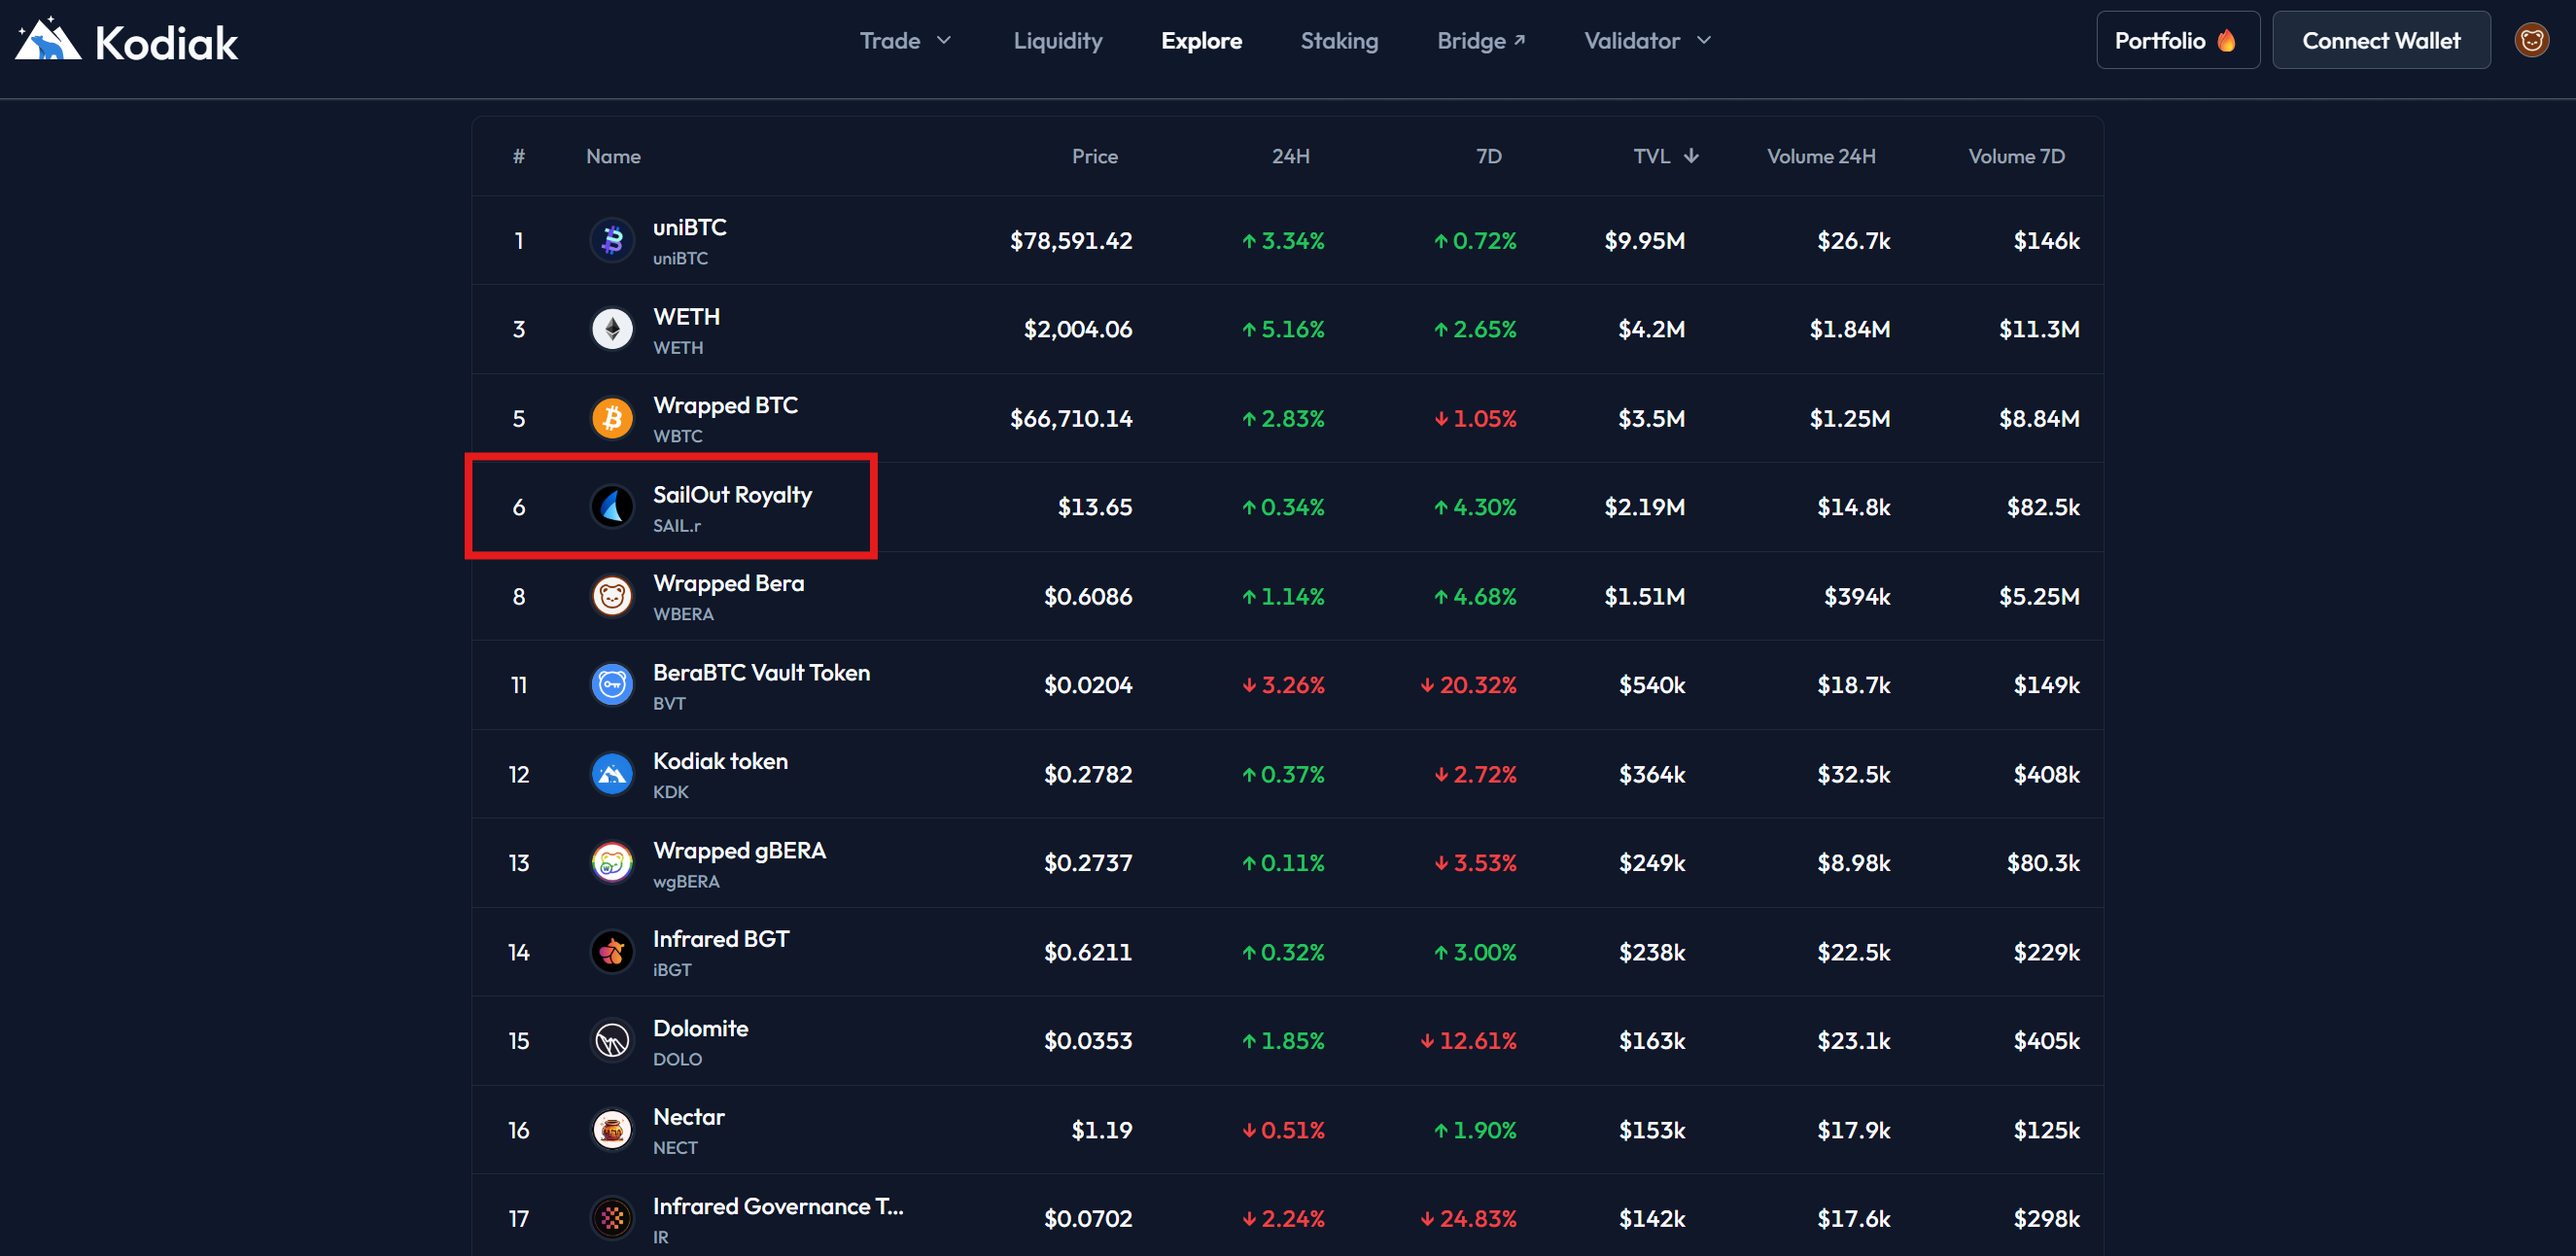The width and height of the screenshot is (2576, 1256).
Task: Click the Wrapped BTC orange bitcoin icon
Action: pyautogui.click(x=612, y=418)
